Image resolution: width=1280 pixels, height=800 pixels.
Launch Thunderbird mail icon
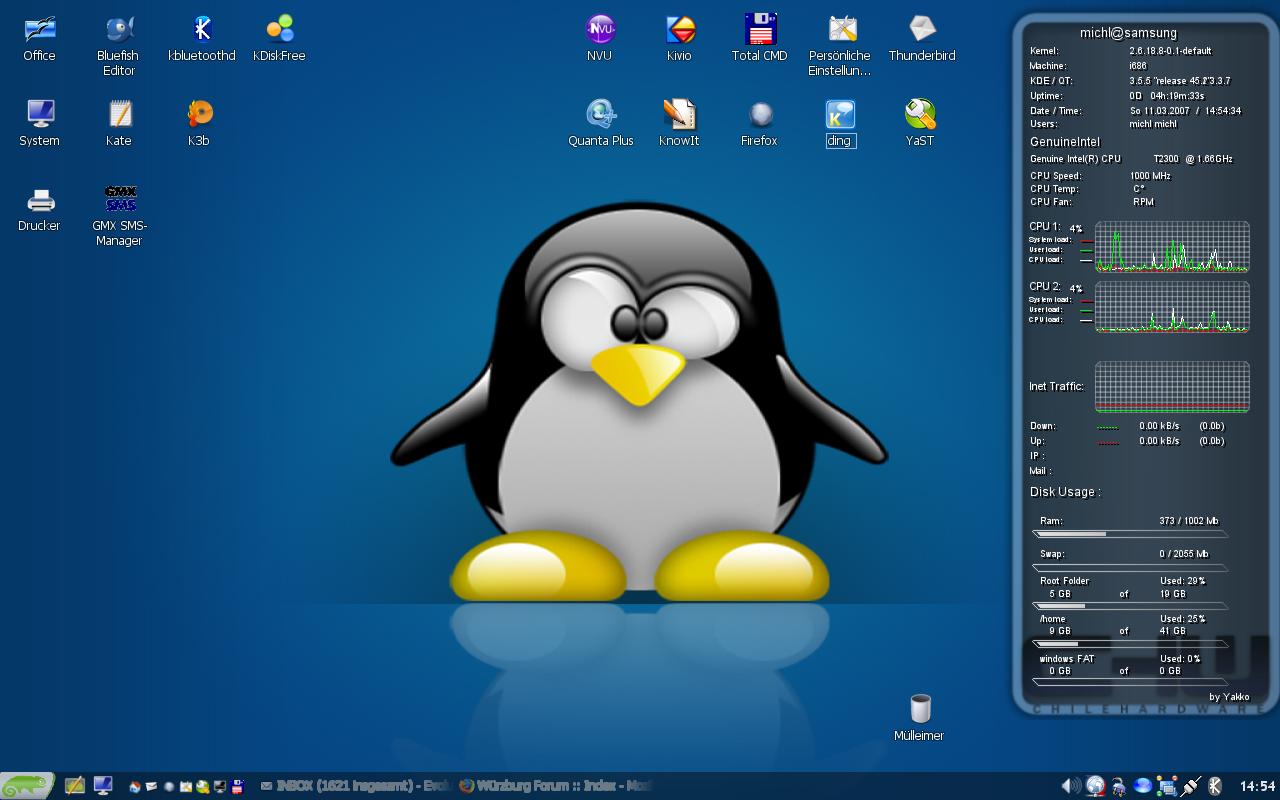pyautogui.click(x=922, y=39)
